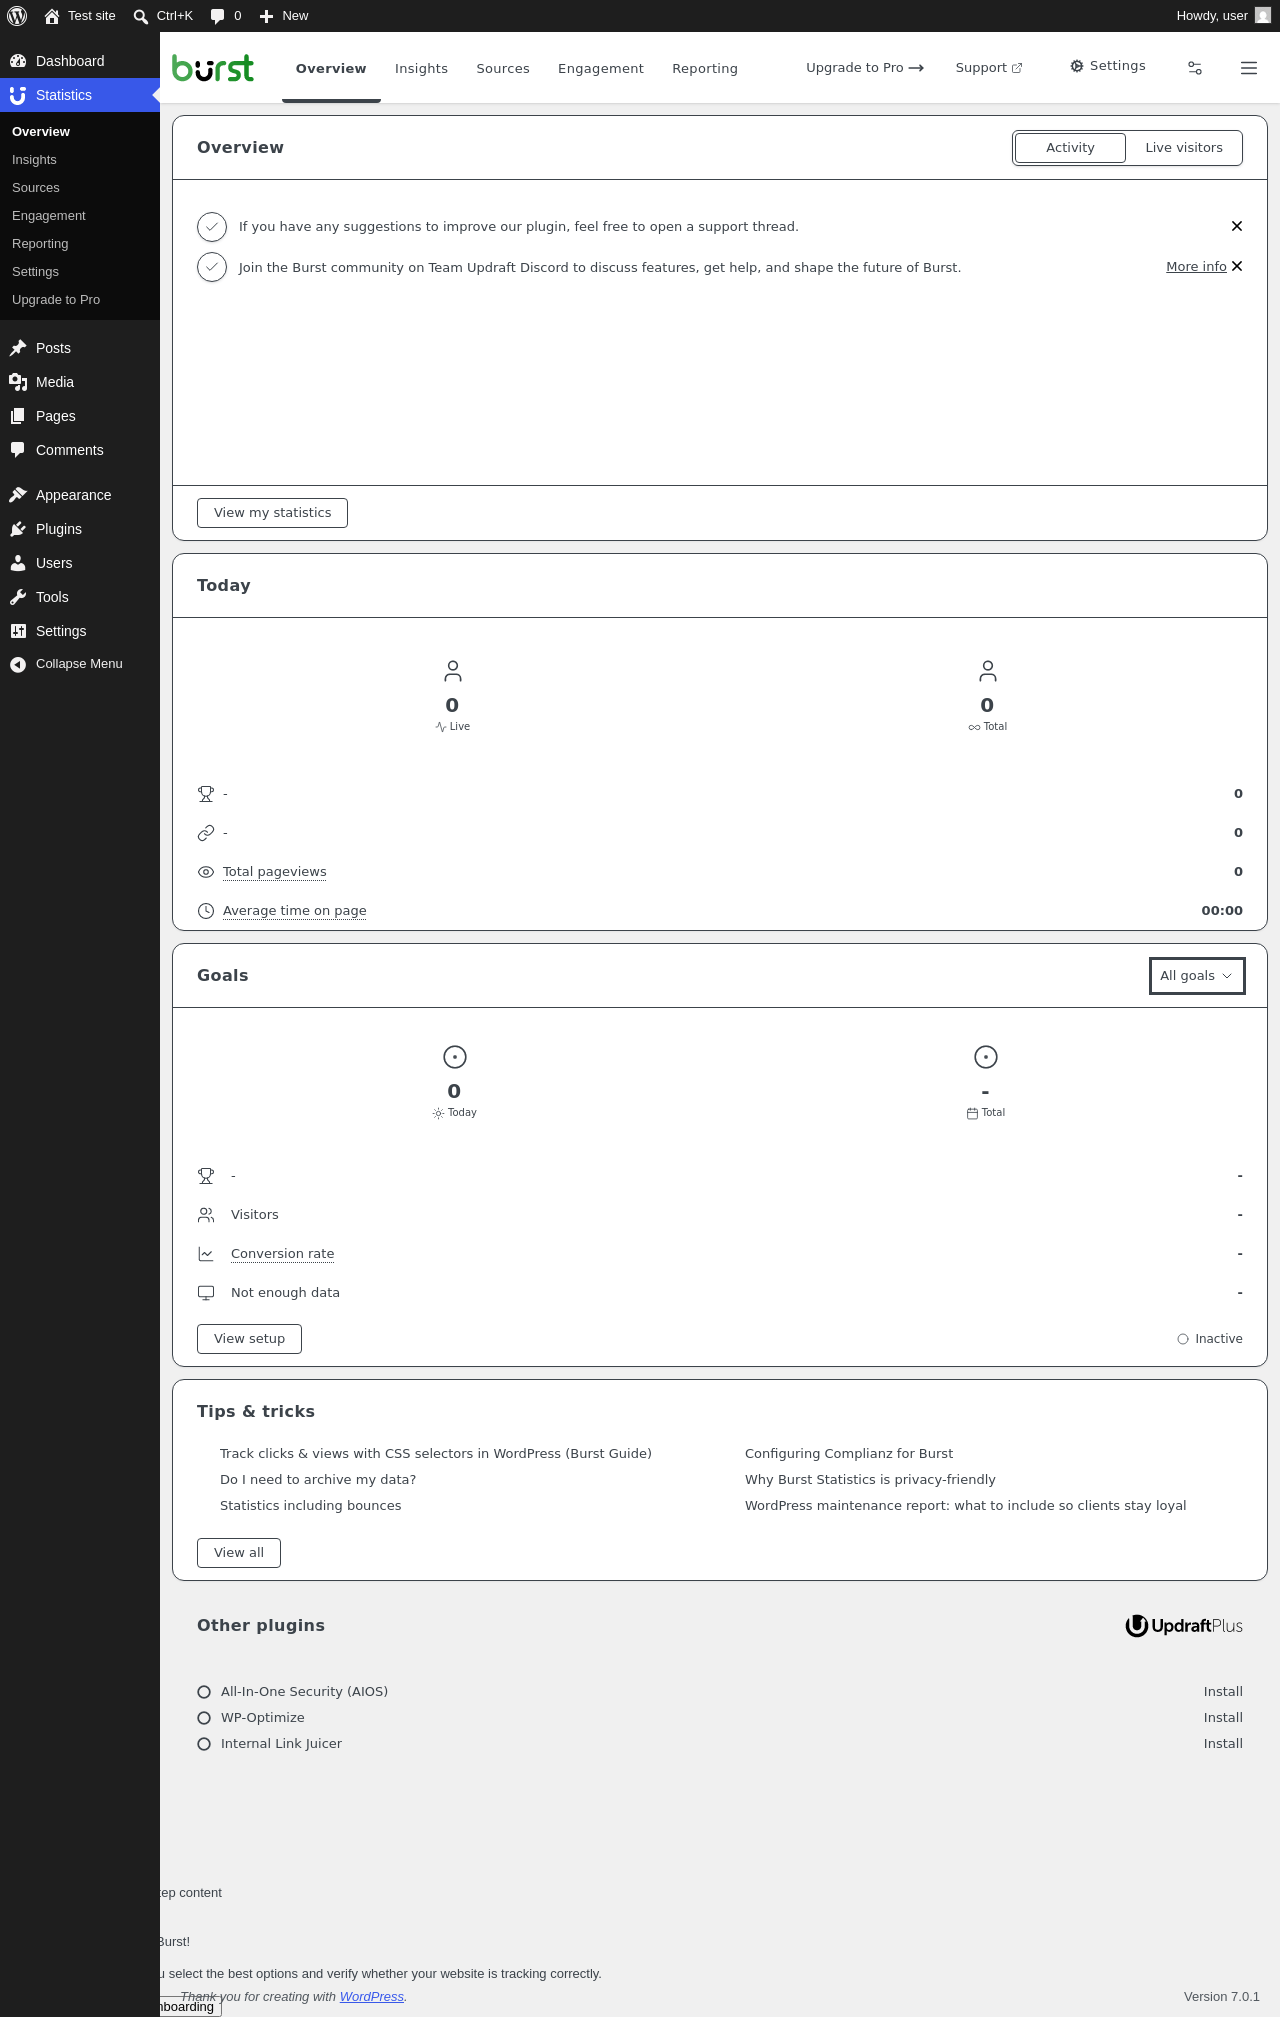Switch to the Reporting tab

(x=705, y=68)
